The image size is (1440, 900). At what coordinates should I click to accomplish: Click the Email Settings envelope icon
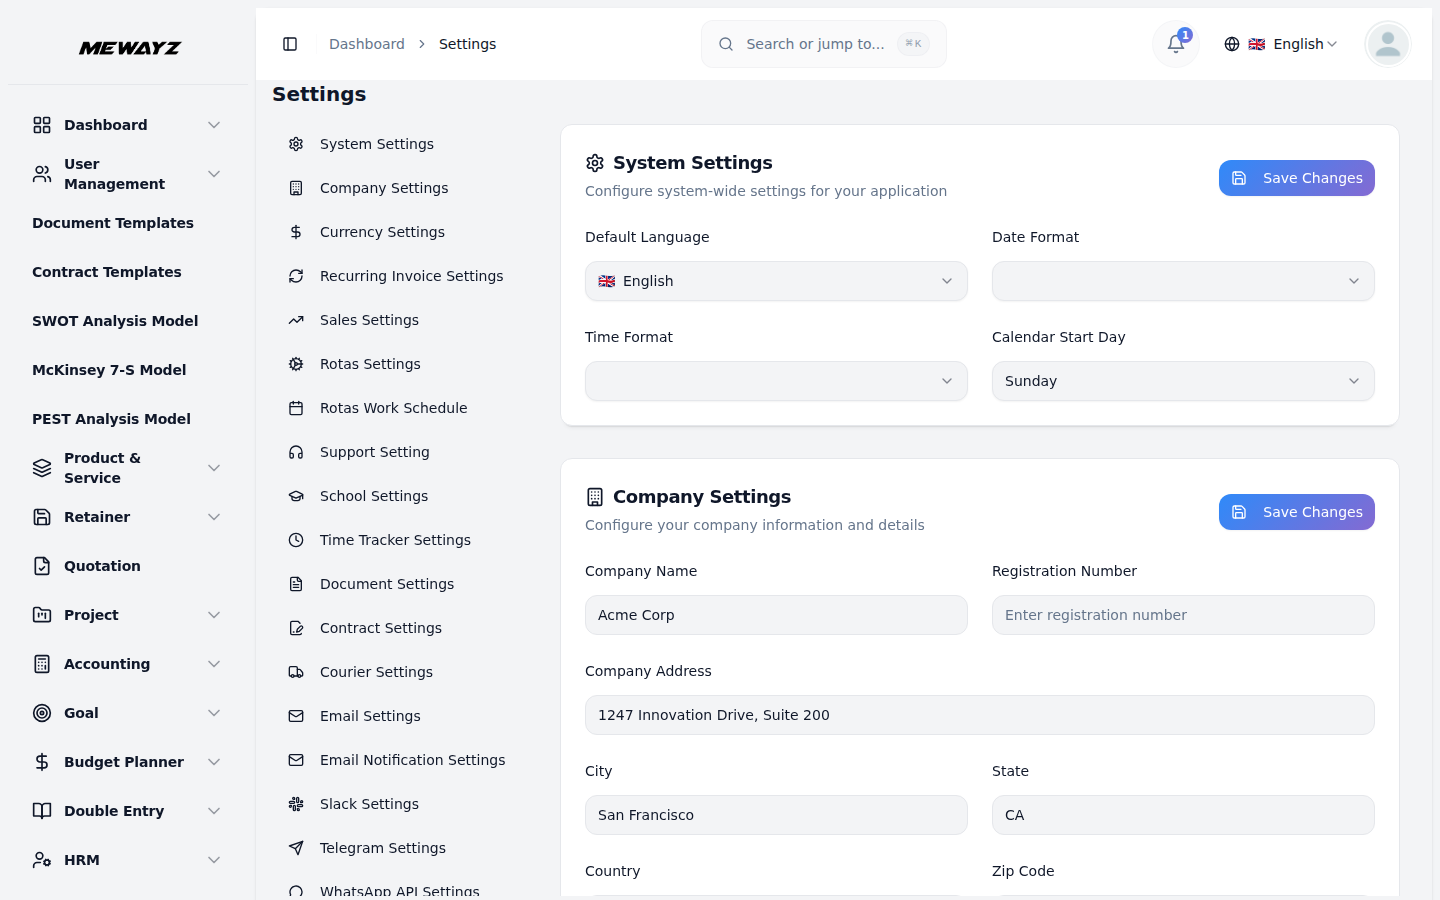pyautogui.click(x=296, y=715)
